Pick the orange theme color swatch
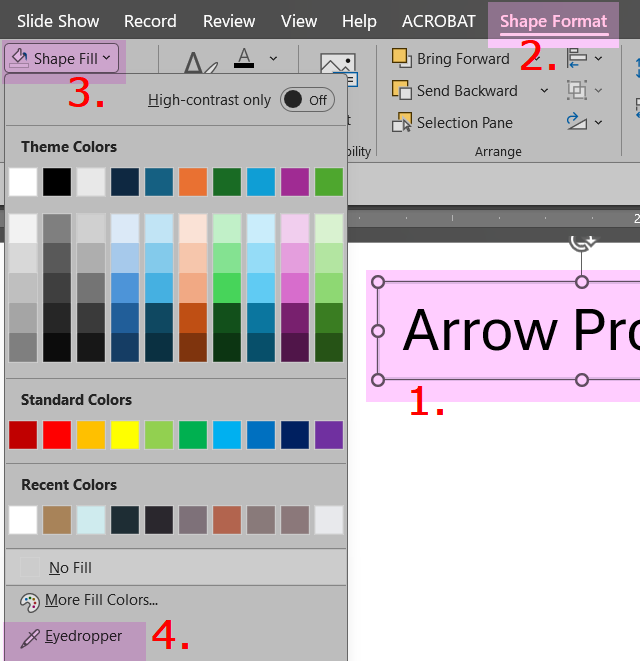640x661 pixels. (x=193, y=182)
